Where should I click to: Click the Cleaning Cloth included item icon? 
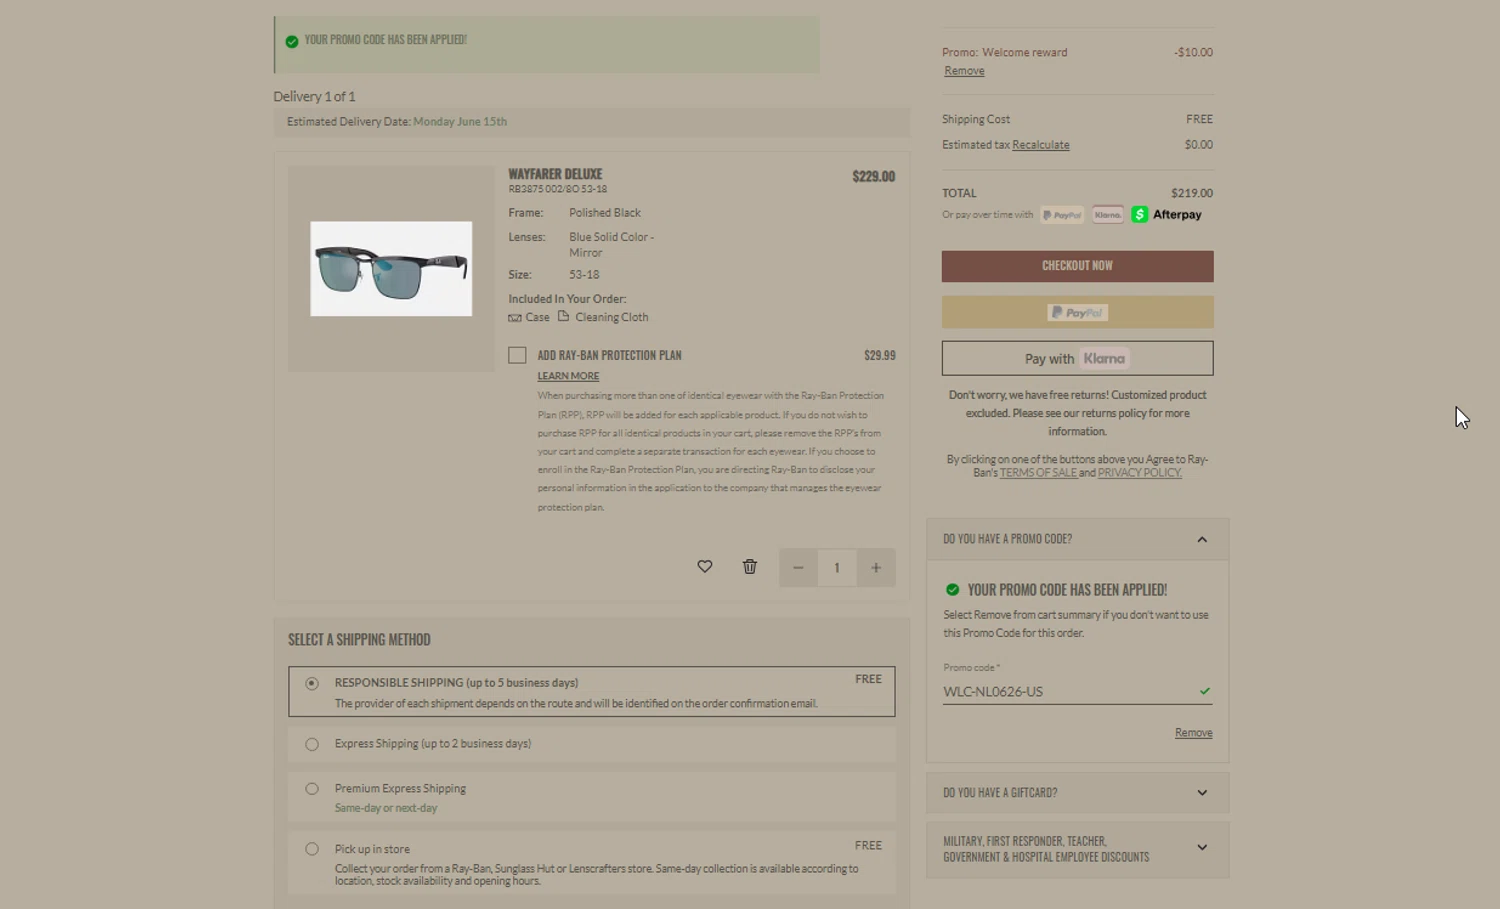tap(563, 316)
